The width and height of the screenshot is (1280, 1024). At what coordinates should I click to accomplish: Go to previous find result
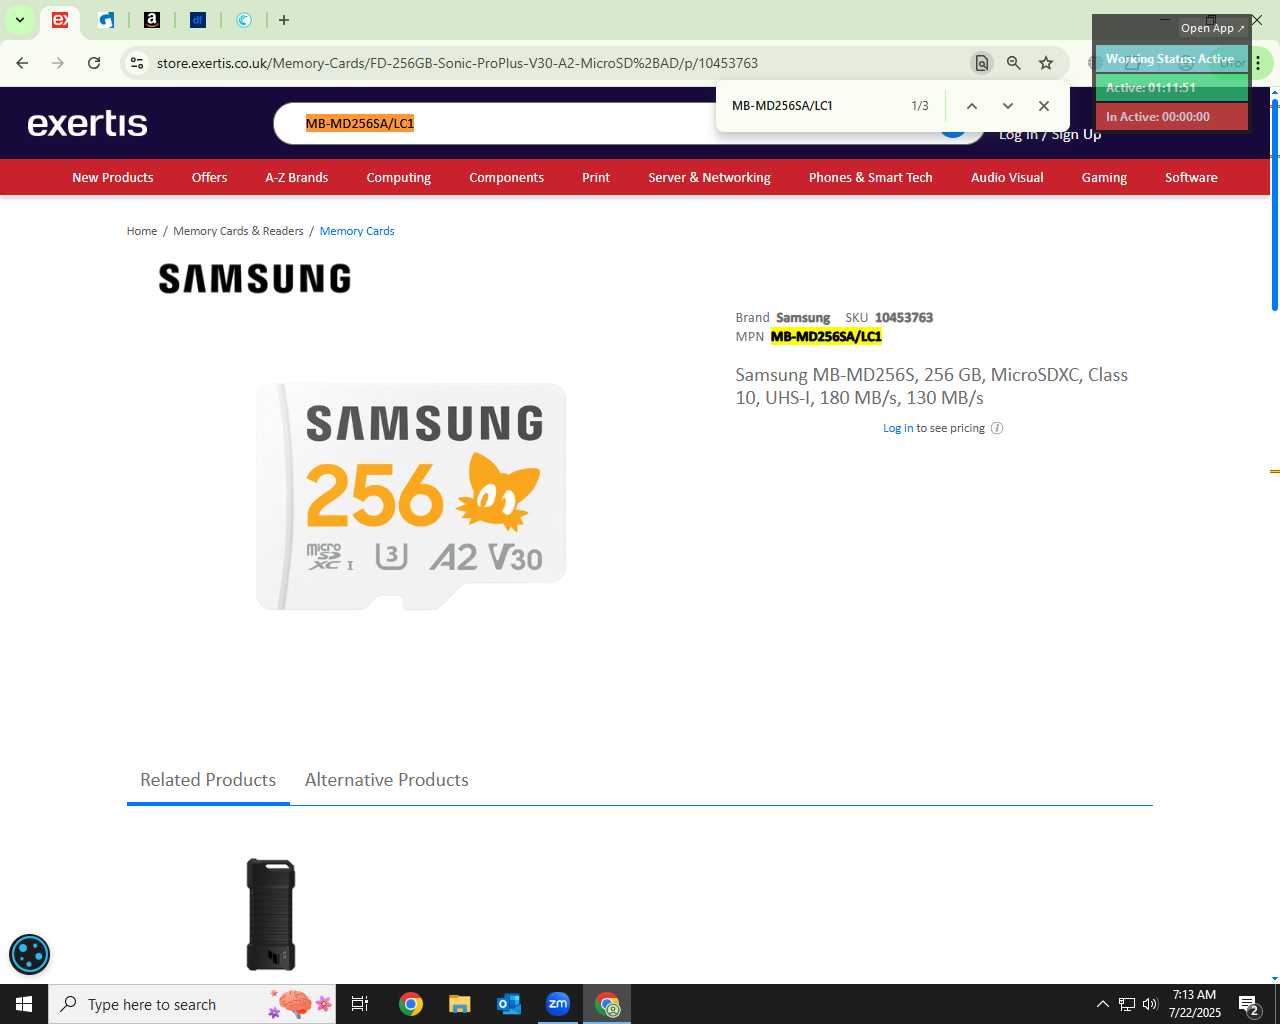[971, 106]
